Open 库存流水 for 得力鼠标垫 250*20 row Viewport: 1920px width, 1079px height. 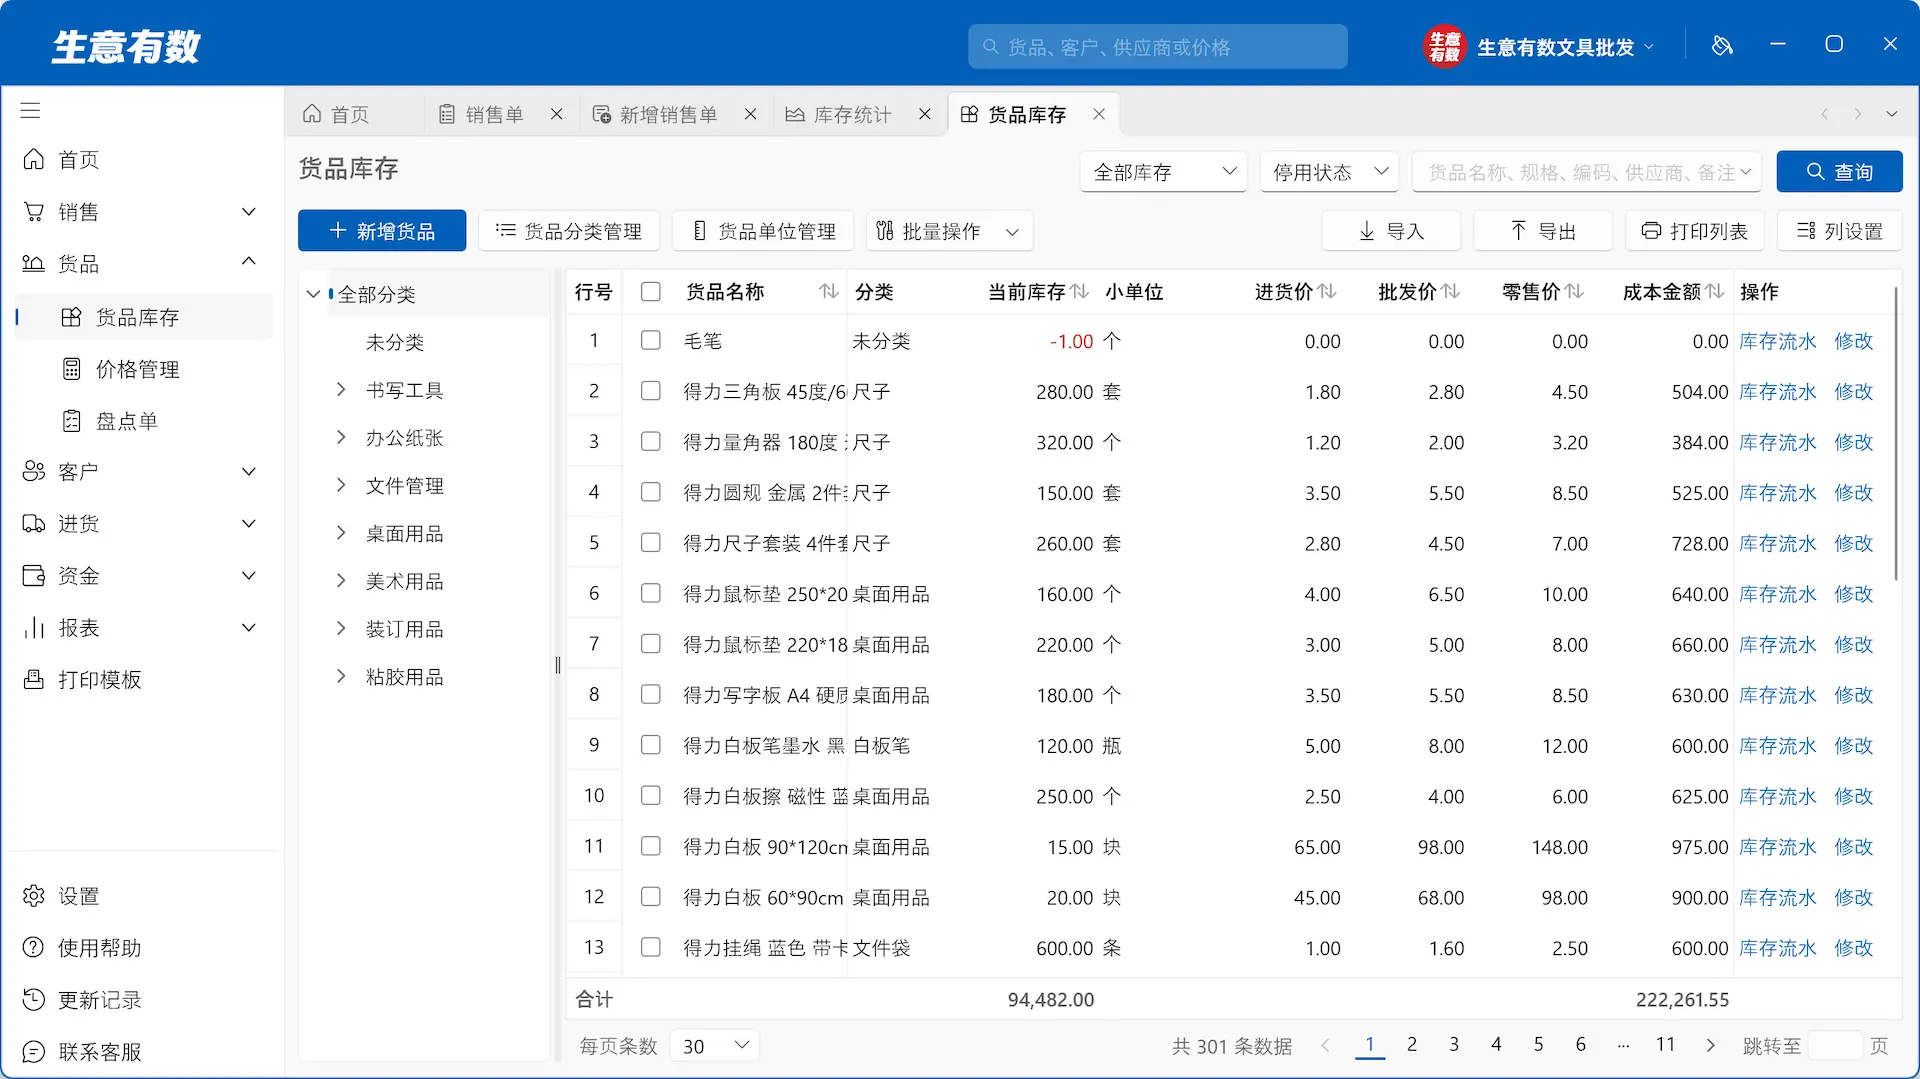(1777, 595)
